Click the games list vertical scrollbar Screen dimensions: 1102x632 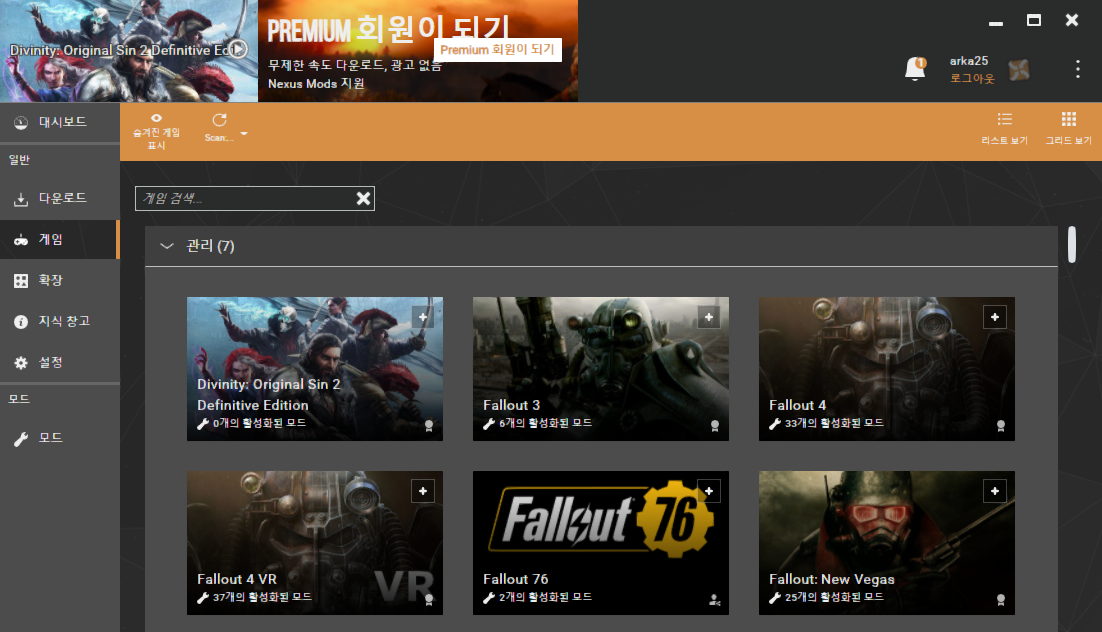click(x=1072, y=245)
